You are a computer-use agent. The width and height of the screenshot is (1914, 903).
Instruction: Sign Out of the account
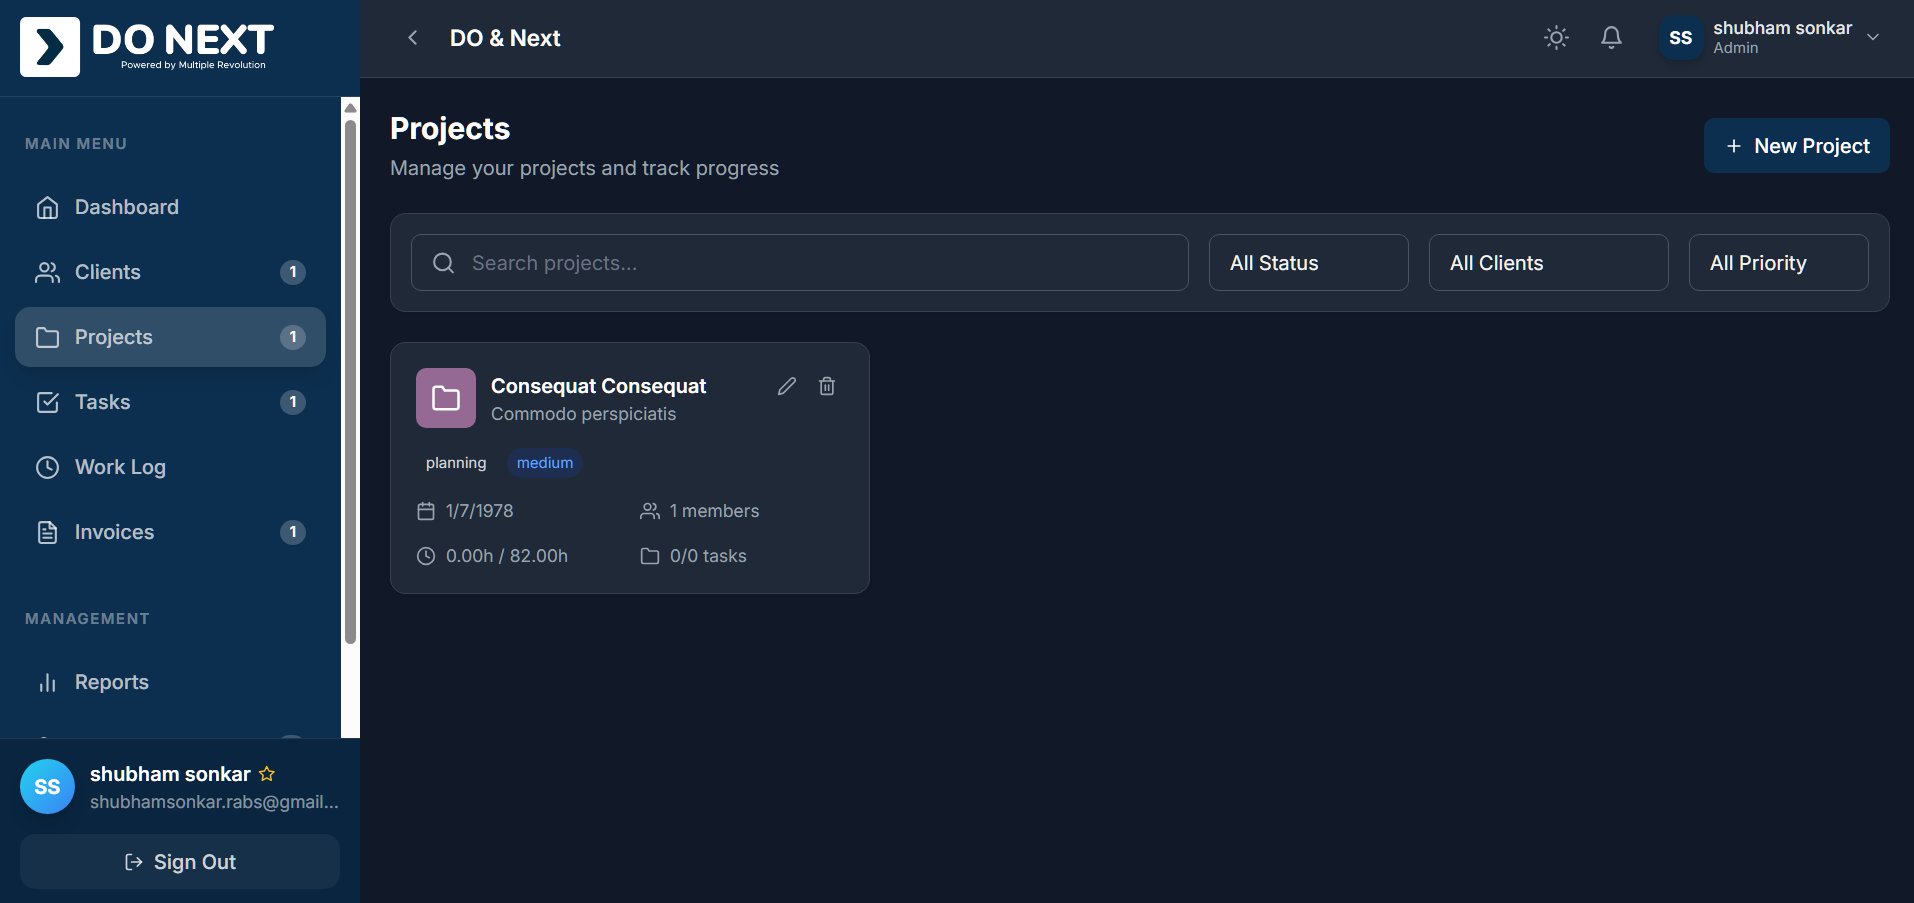coord(179,861)
